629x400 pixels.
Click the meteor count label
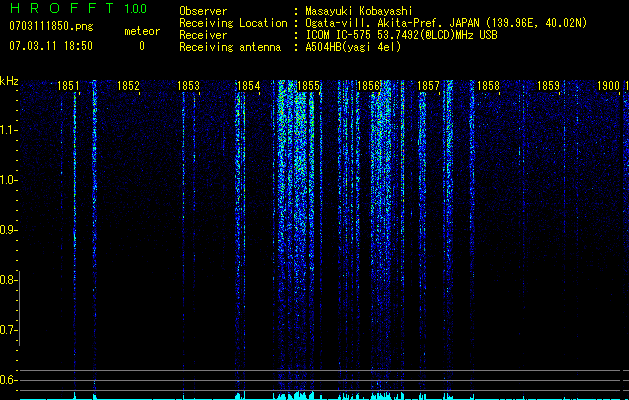point(142,31)
